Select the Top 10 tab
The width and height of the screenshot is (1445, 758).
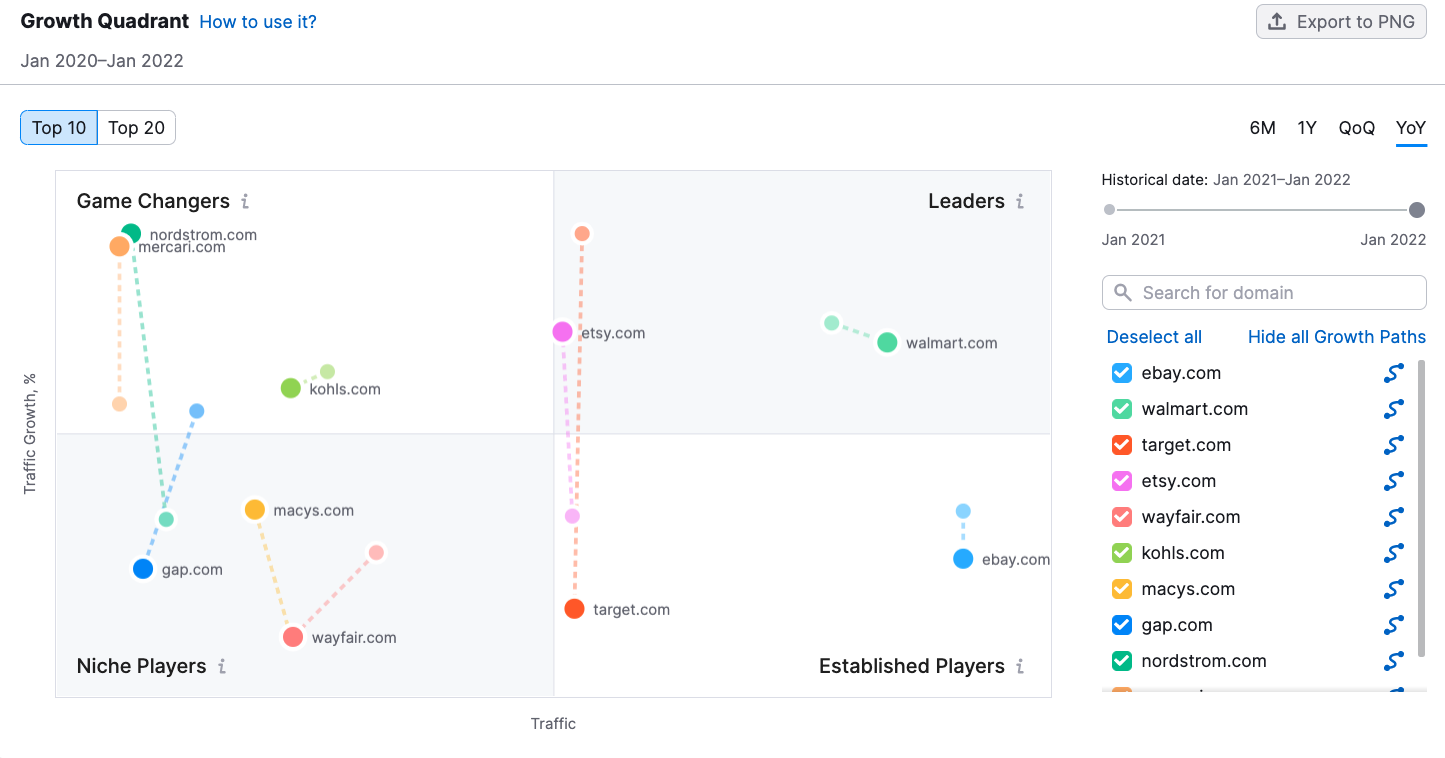59,128
